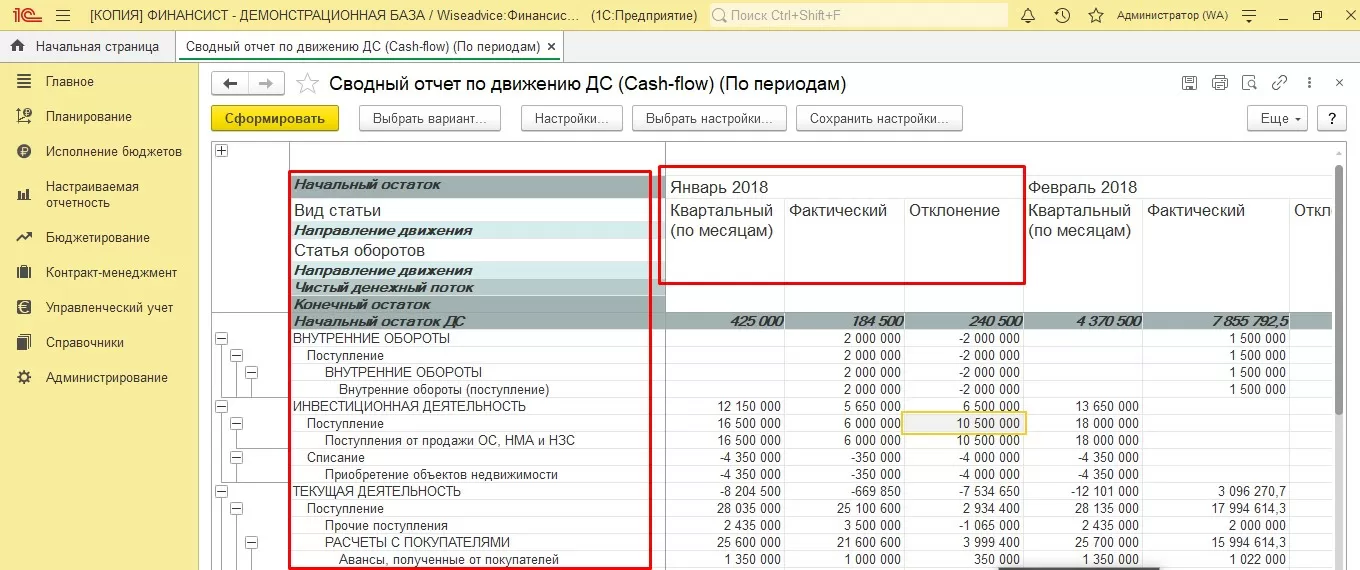Switch to Сводный отчет по движению ДС tab
The image size is (1360, 570).
click(x=362, y=46)
